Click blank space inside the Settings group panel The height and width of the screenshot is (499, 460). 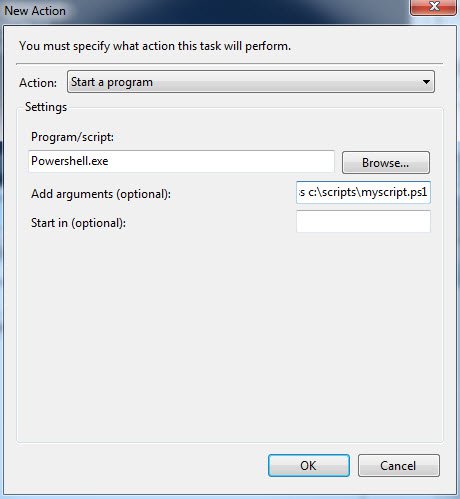230,333
